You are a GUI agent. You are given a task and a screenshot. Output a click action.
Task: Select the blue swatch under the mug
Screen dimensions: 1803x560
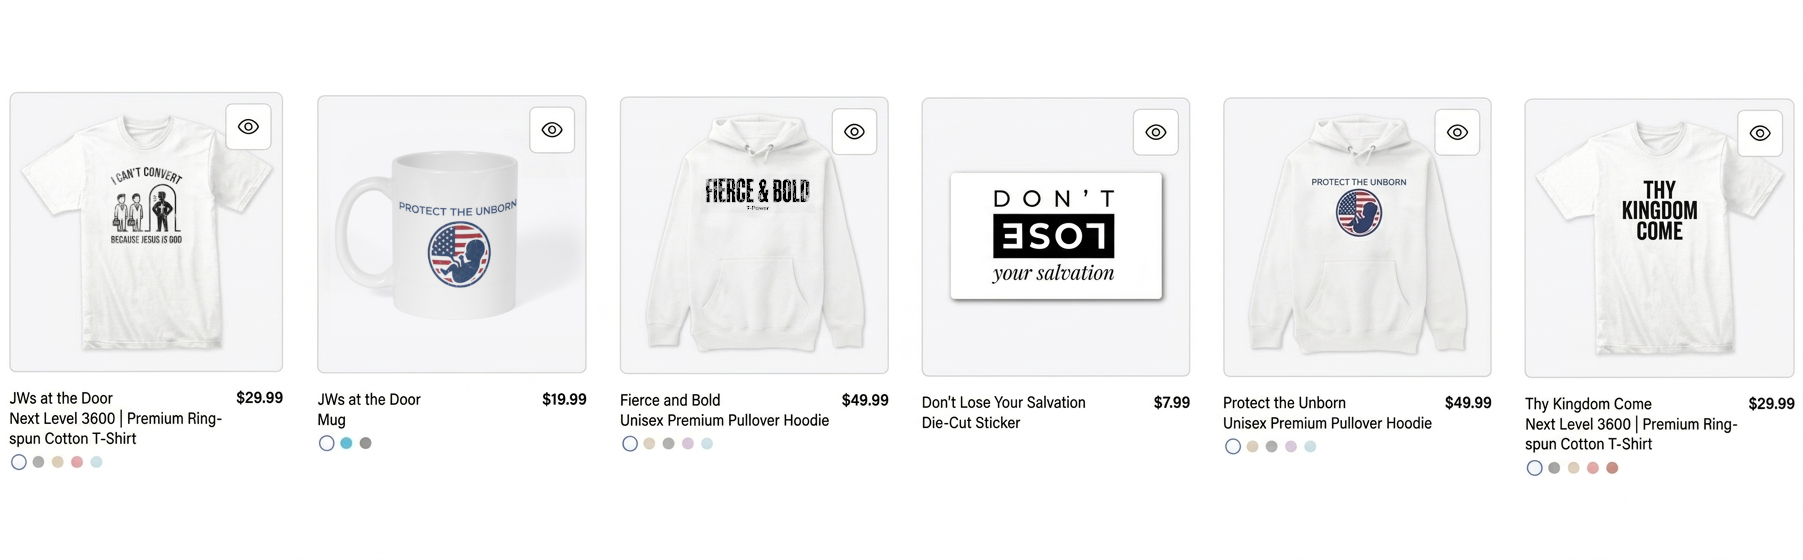click(x=346, y=443)
